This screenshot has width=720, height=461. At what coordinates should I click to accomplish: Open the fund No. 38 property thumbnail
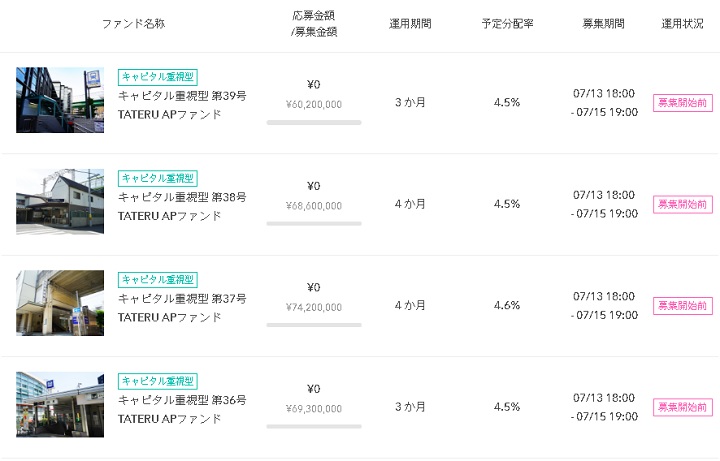(60, 201)
